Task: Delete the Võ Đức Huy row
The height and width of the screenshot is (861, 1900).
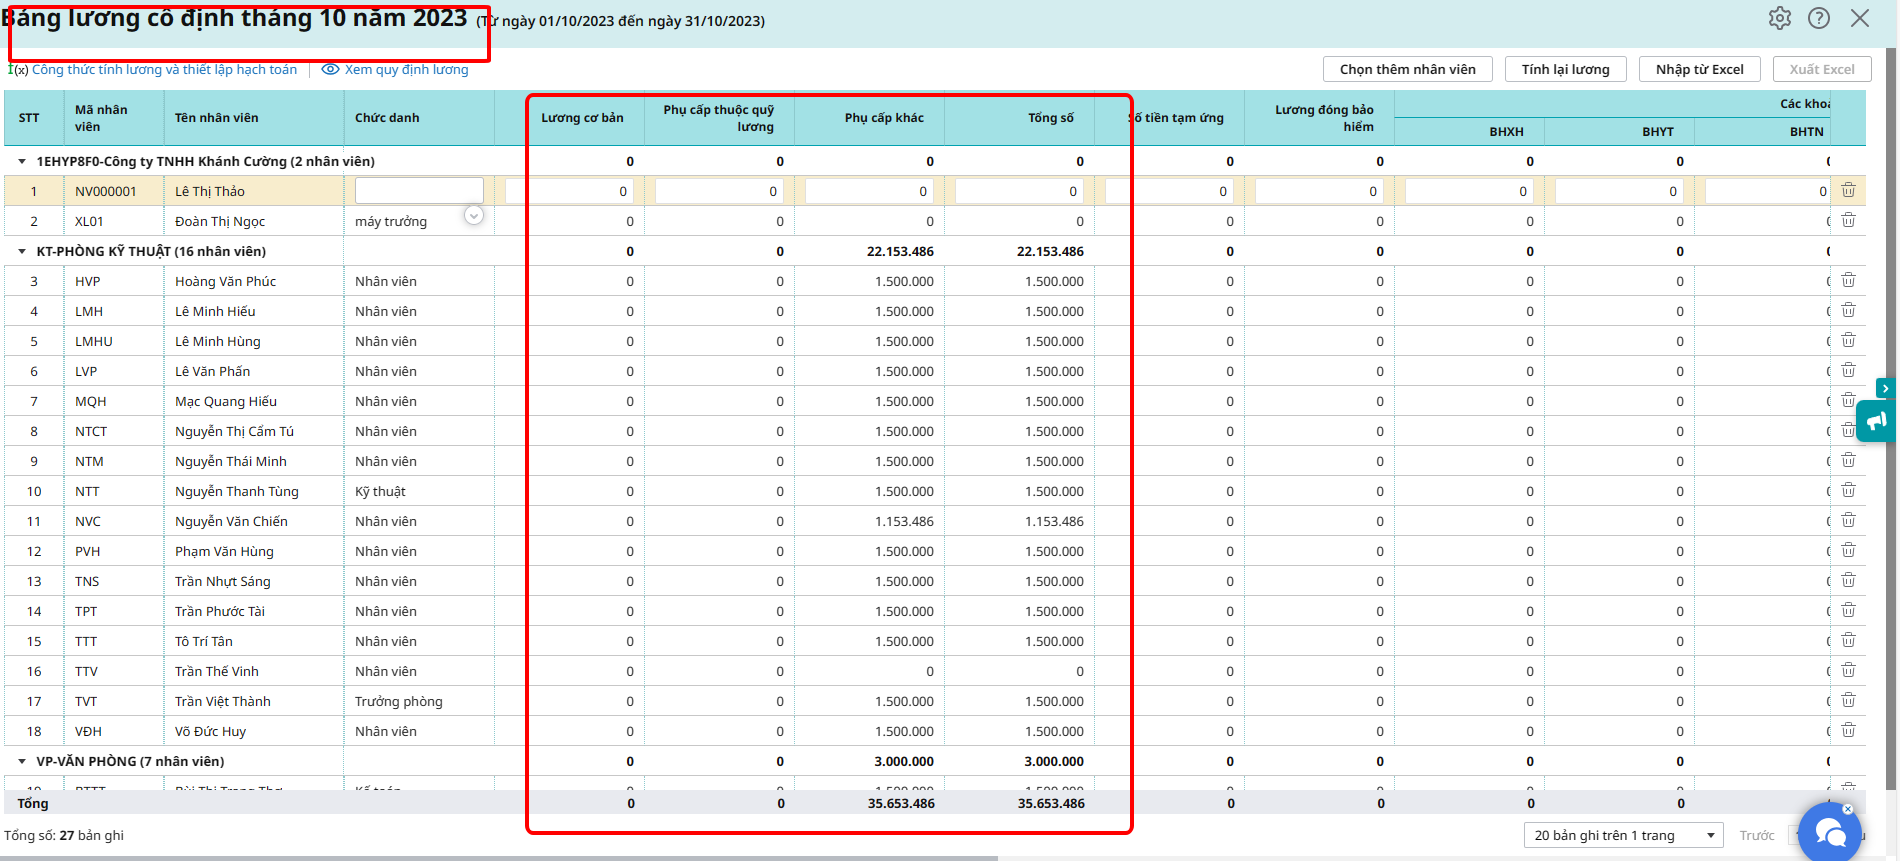Action: click(x=1848, y=730)
